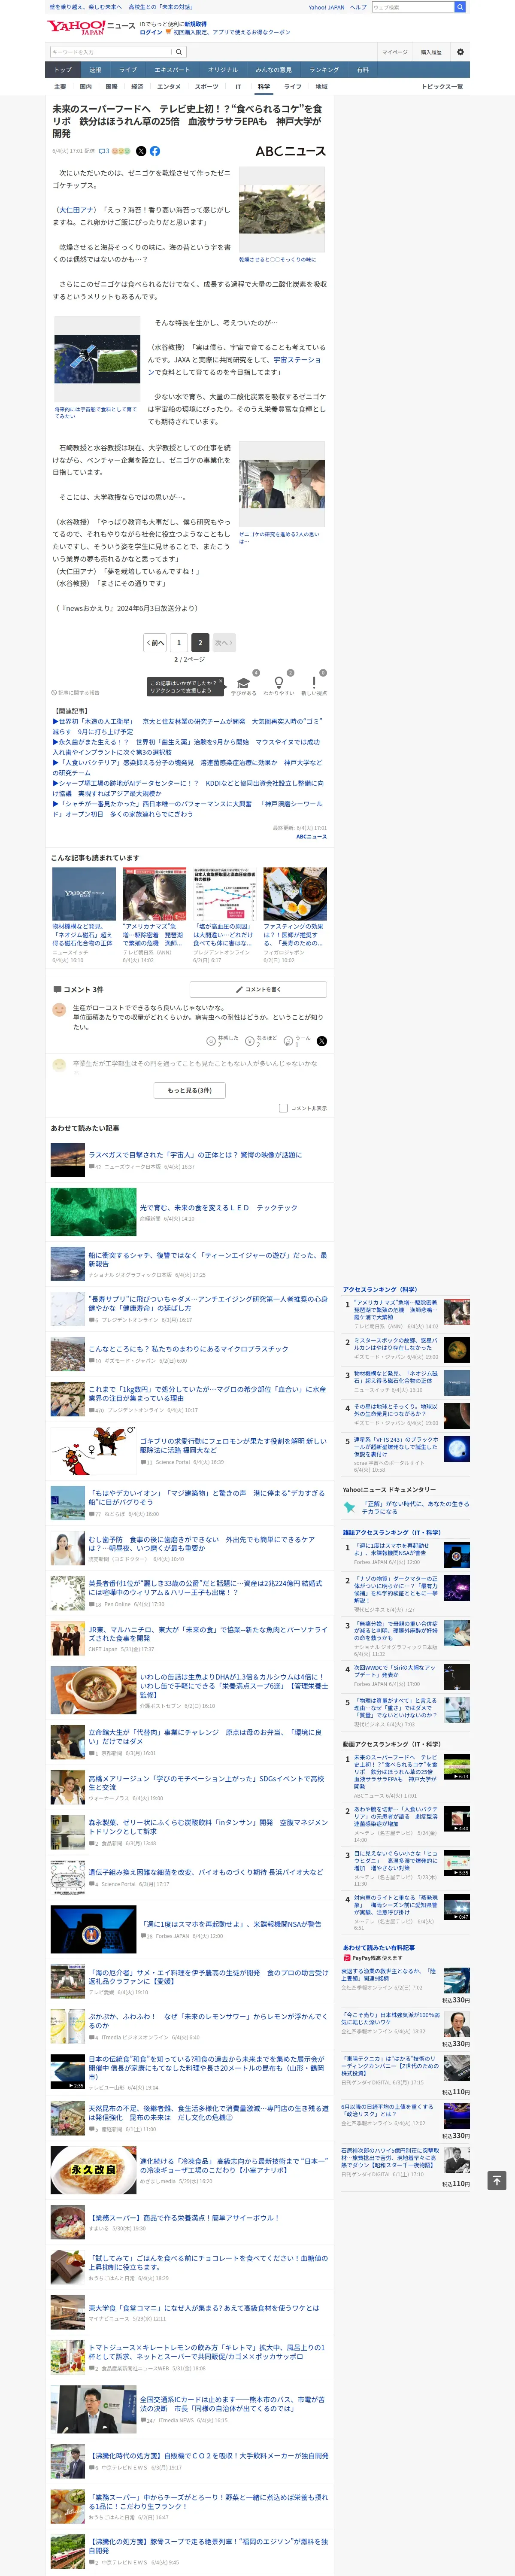515x2576 pixels.
Task: Open the トップ navigation tab
Action: pyautogui.click(x=63, y=70)
